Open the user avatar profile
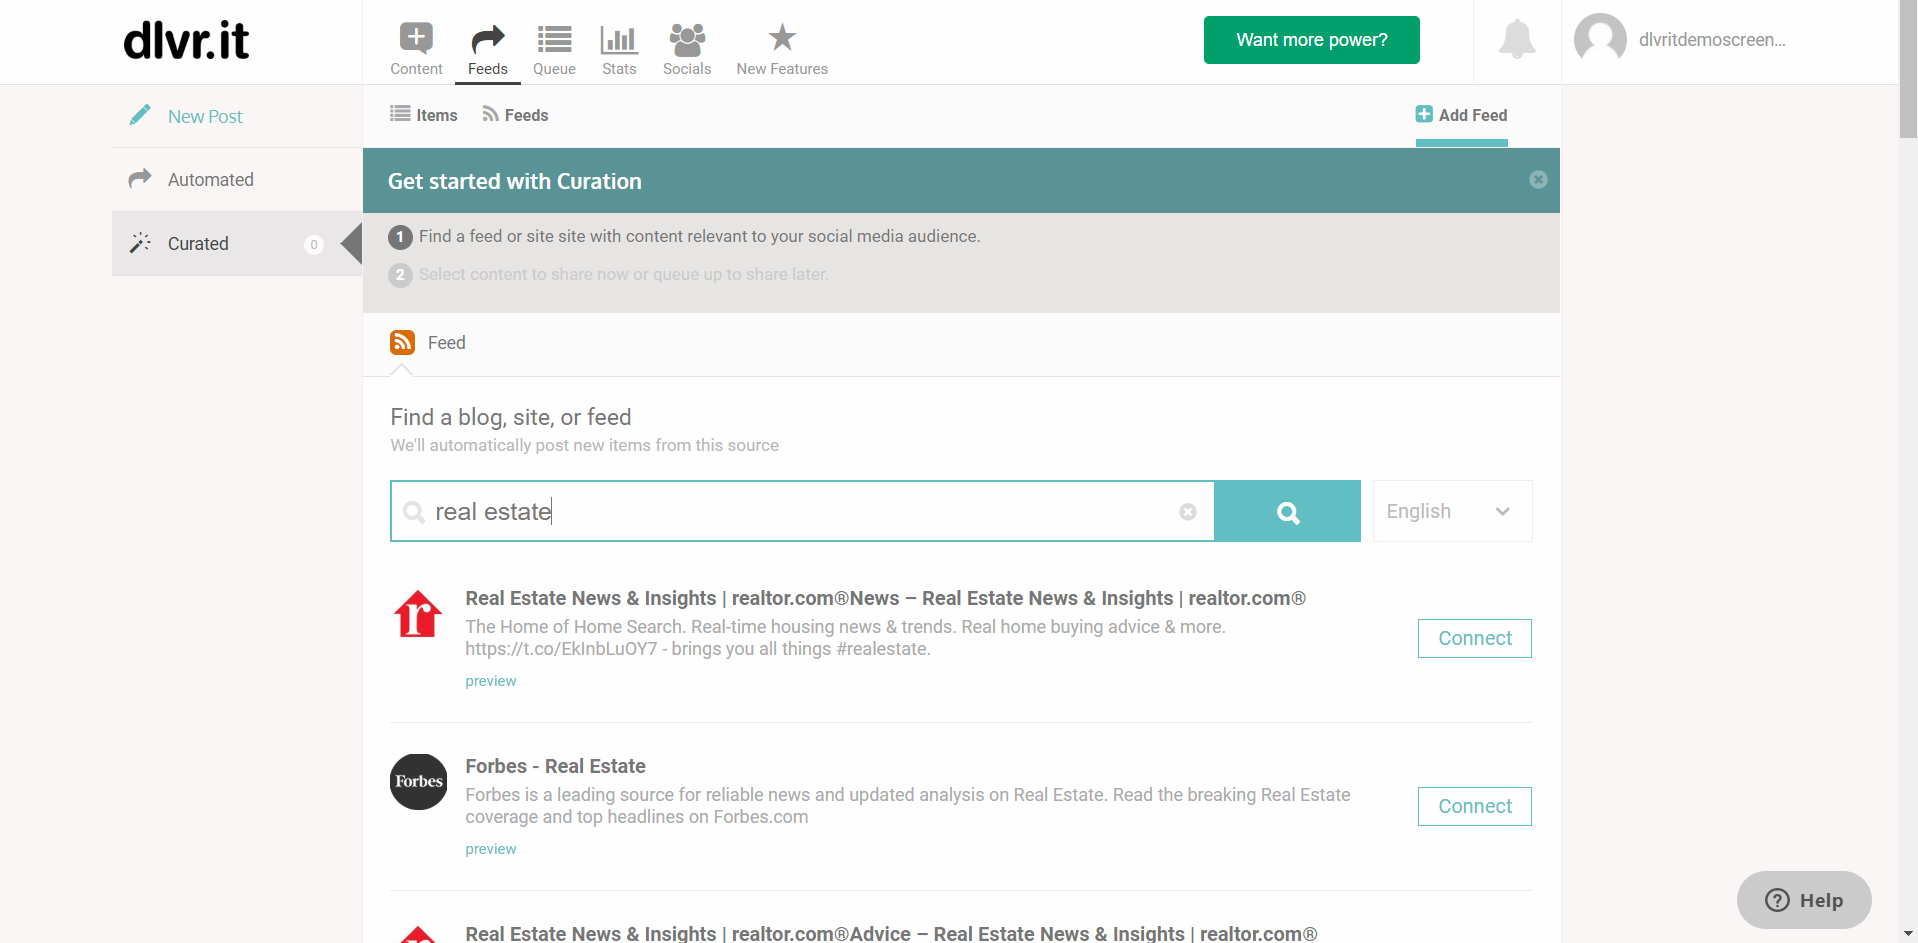The image size is (1918, 943). 1600,39
